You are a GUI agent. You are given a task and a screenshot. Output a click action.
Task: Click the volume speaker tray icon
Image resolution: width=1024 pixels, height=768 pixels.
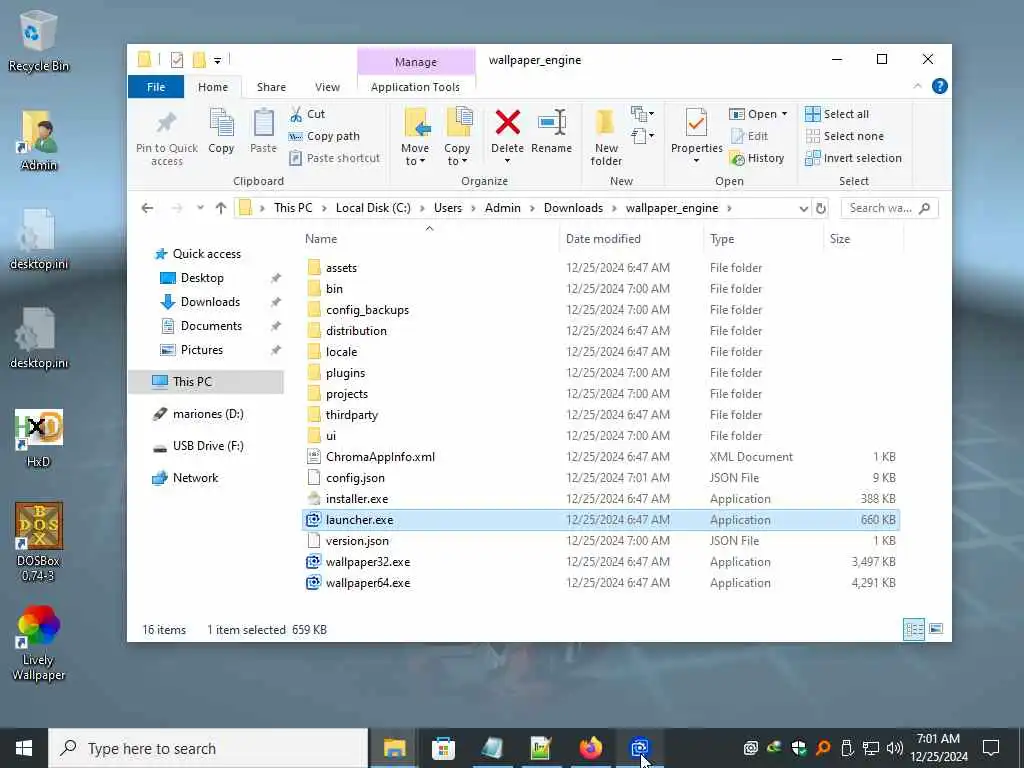pos(895,748)
